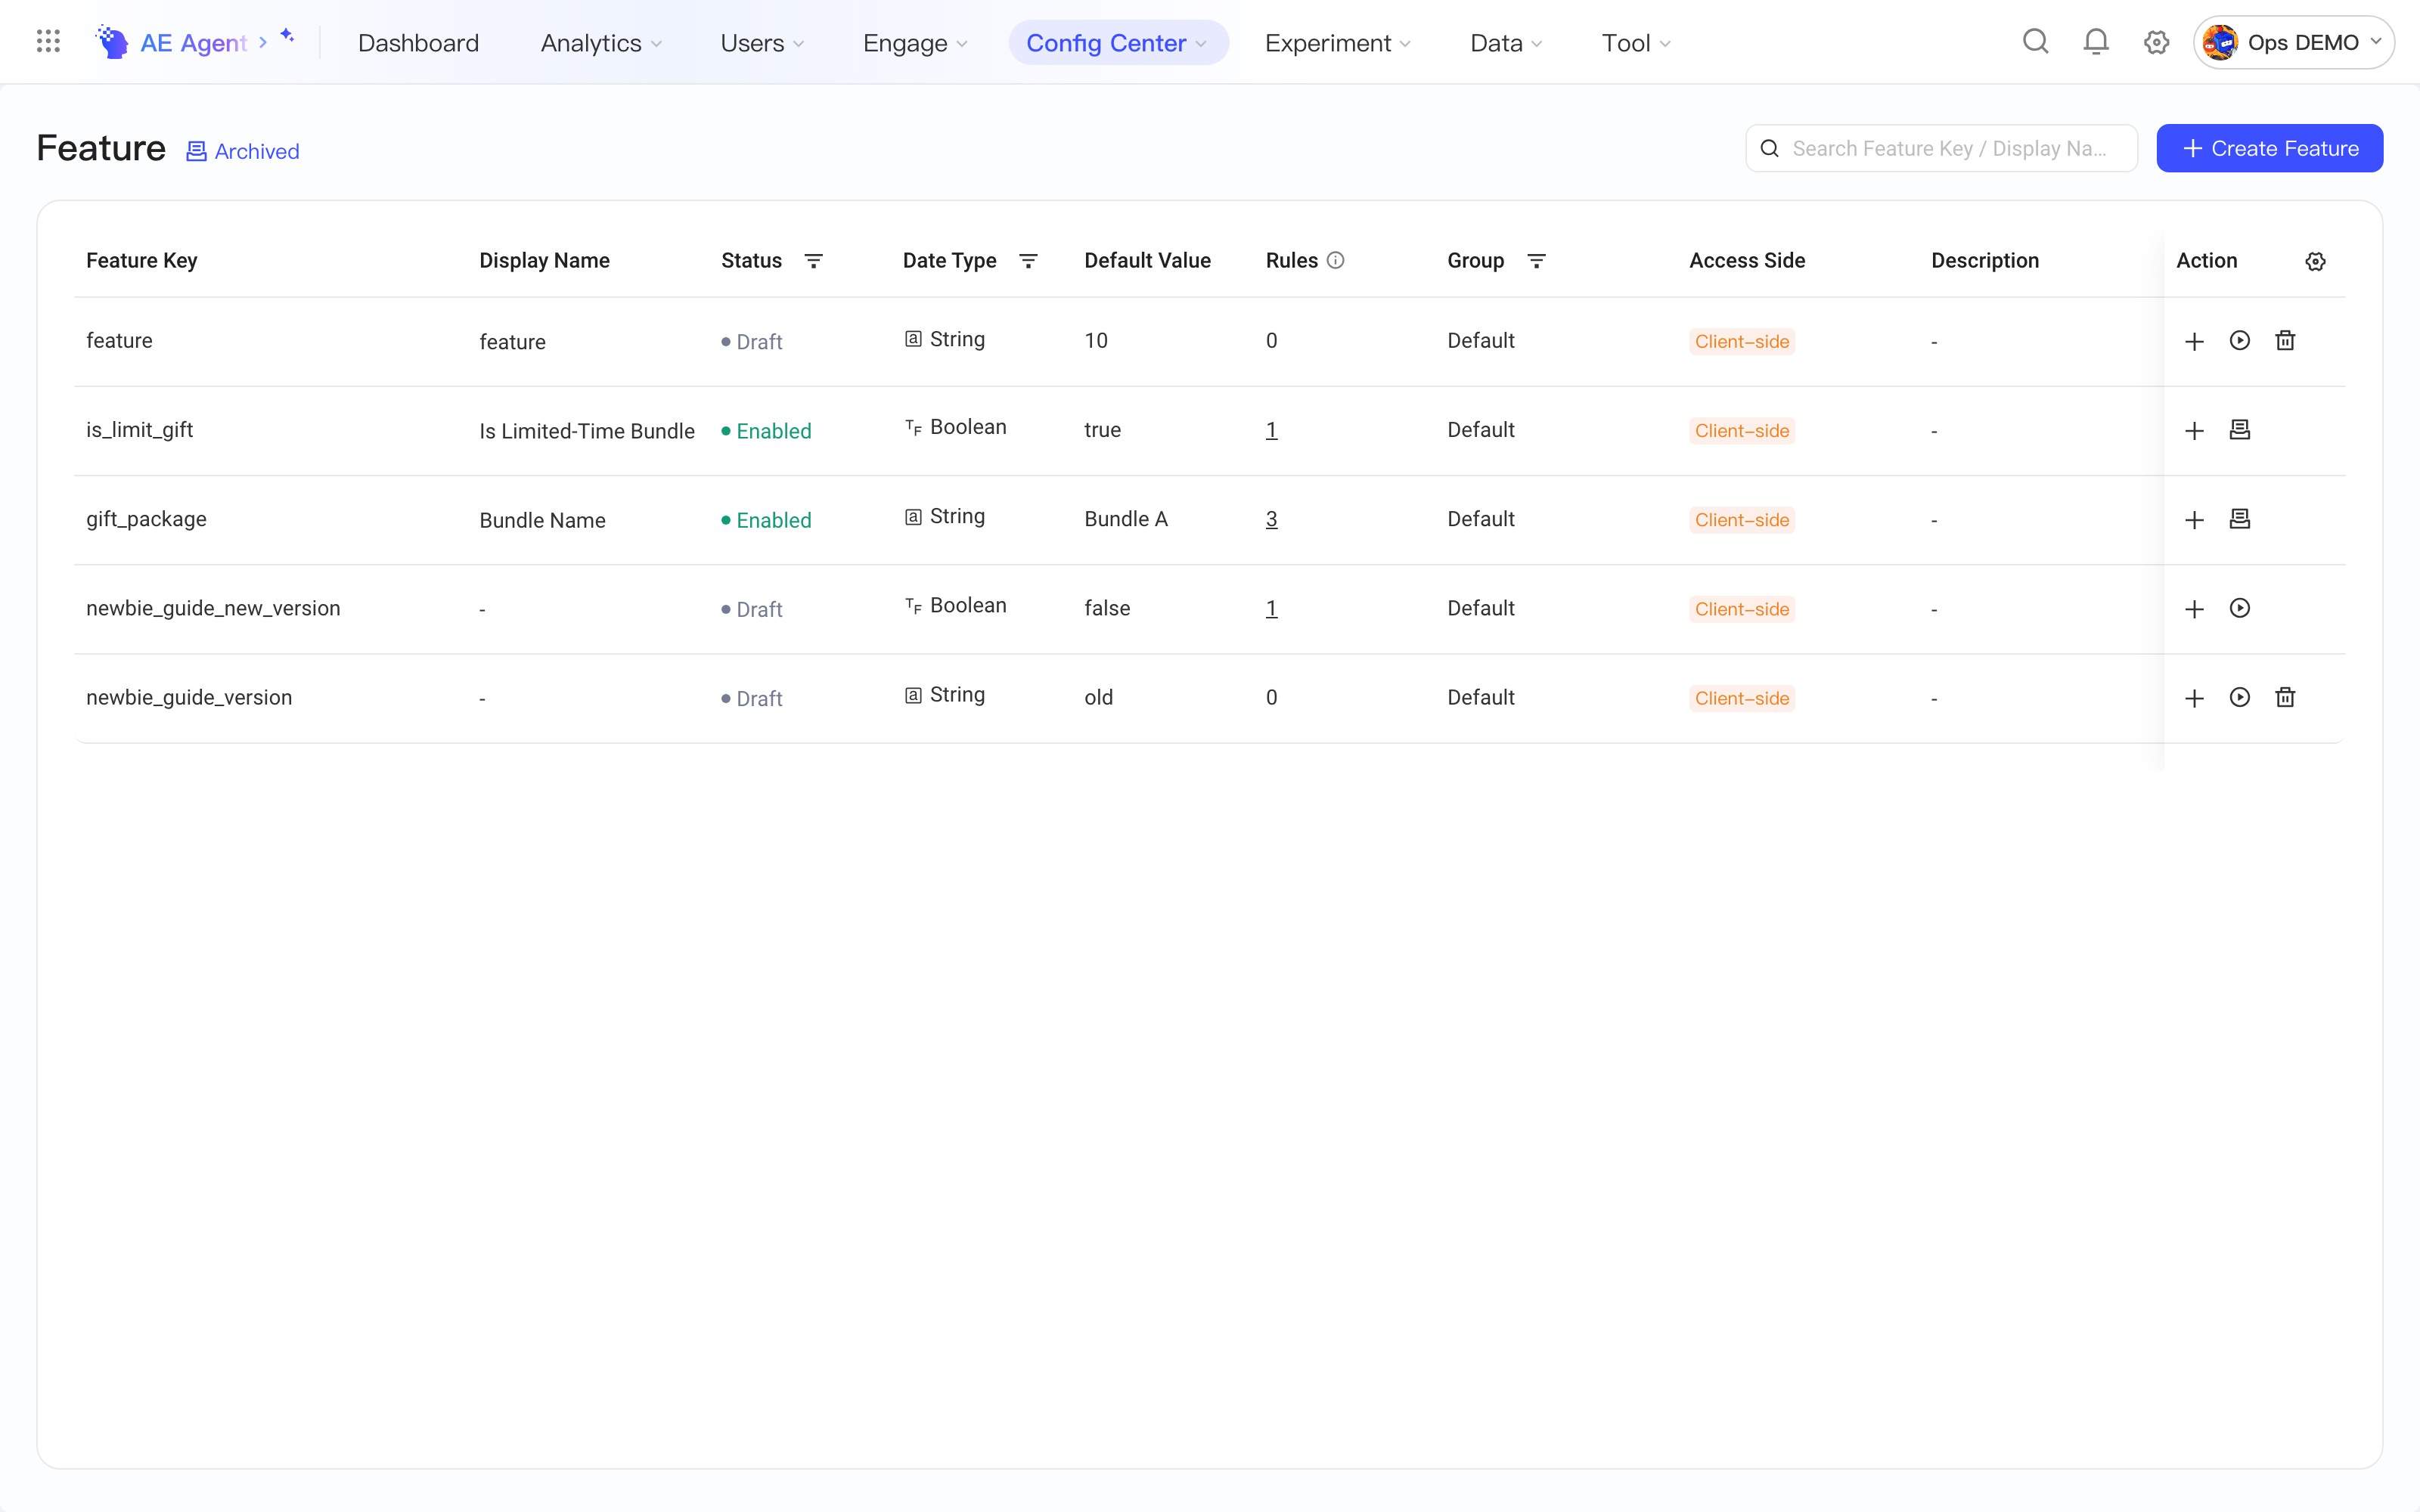The width and height of the screenshot is (2420, 1512).
Task: Enable newbie_guide_new_version via play icon
Action: pyautogui.click(x=2240, y=608)
